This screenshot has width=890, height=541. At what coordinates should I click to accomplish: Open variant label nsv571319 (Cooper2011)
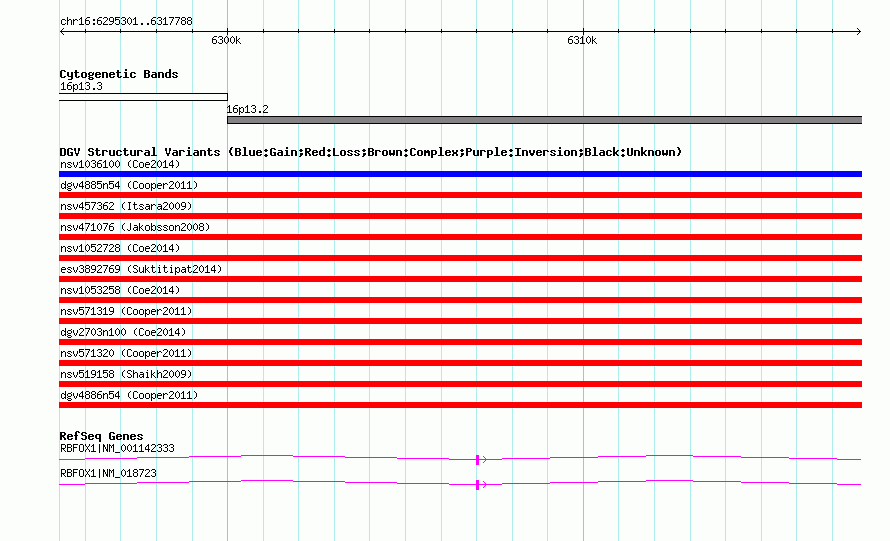pyautogui.click(x=126, y=311)
